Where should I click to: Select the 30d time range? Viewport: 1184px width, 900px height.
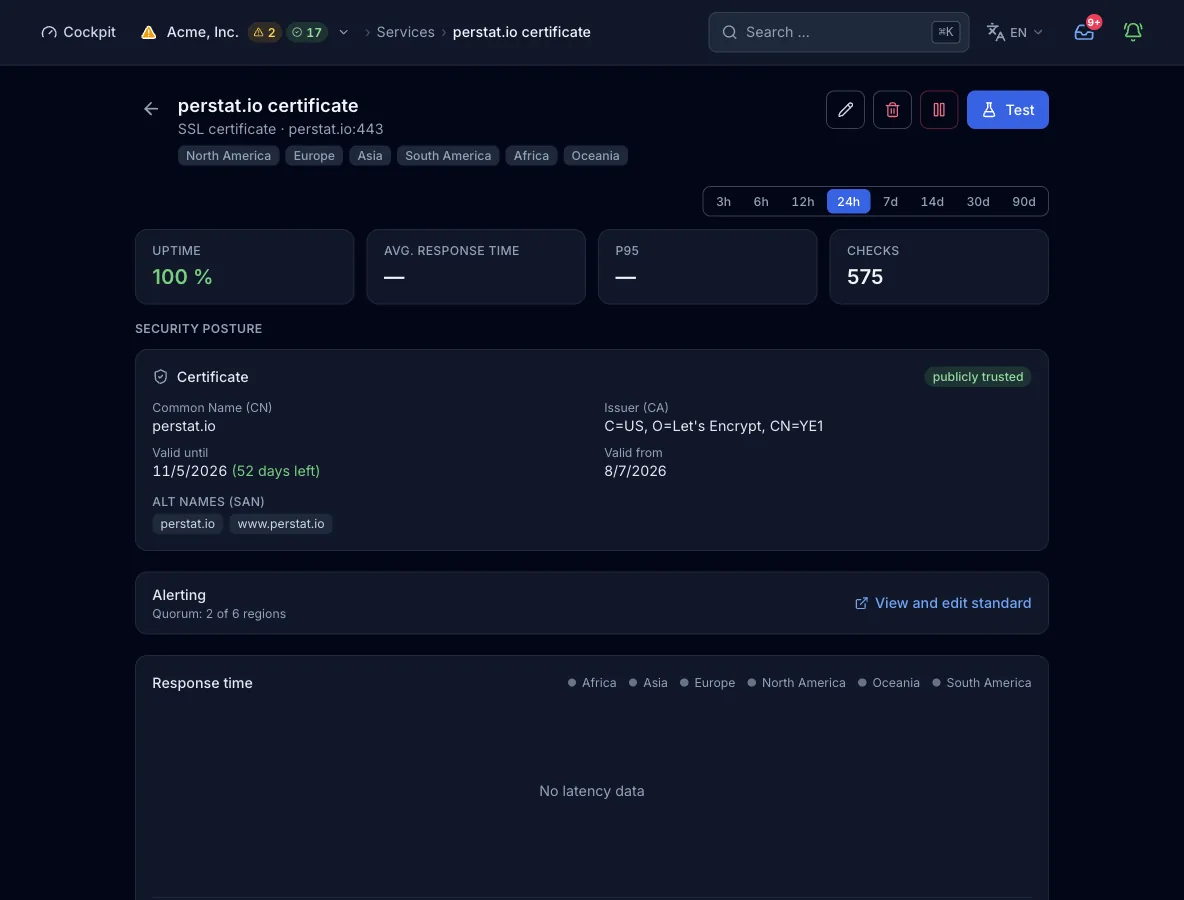(978, 202)
